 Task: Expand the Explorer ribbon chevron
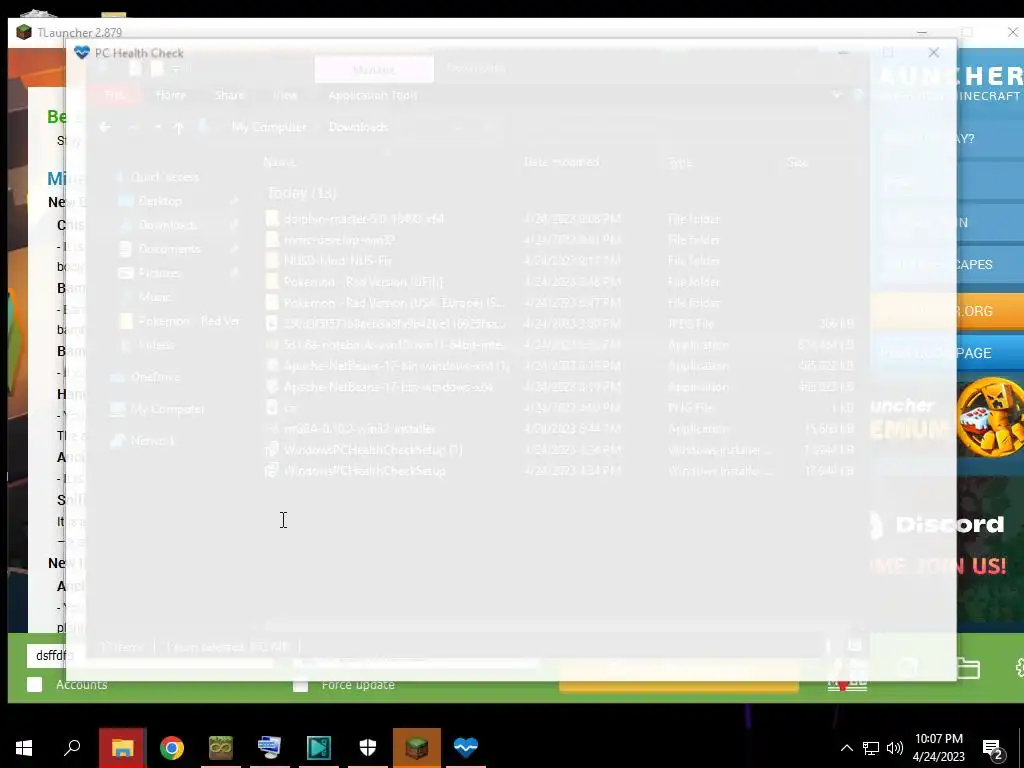click(836, 95)
